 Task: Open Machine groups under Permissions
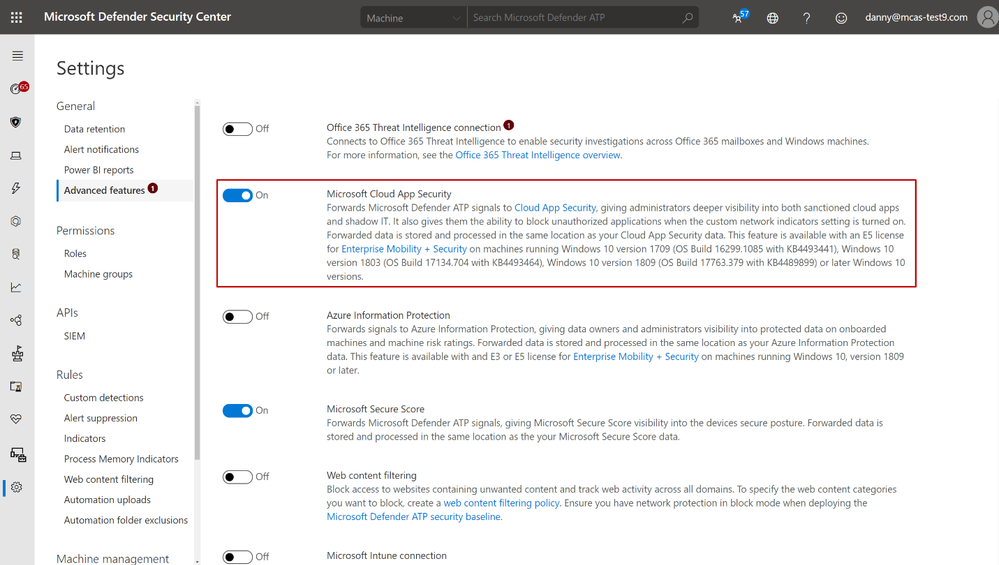point(98,274)
